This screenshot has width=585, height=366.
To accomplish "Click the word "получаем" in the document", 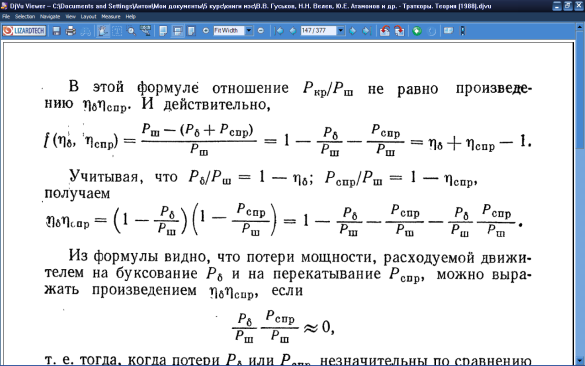I will tap(77, 194).
